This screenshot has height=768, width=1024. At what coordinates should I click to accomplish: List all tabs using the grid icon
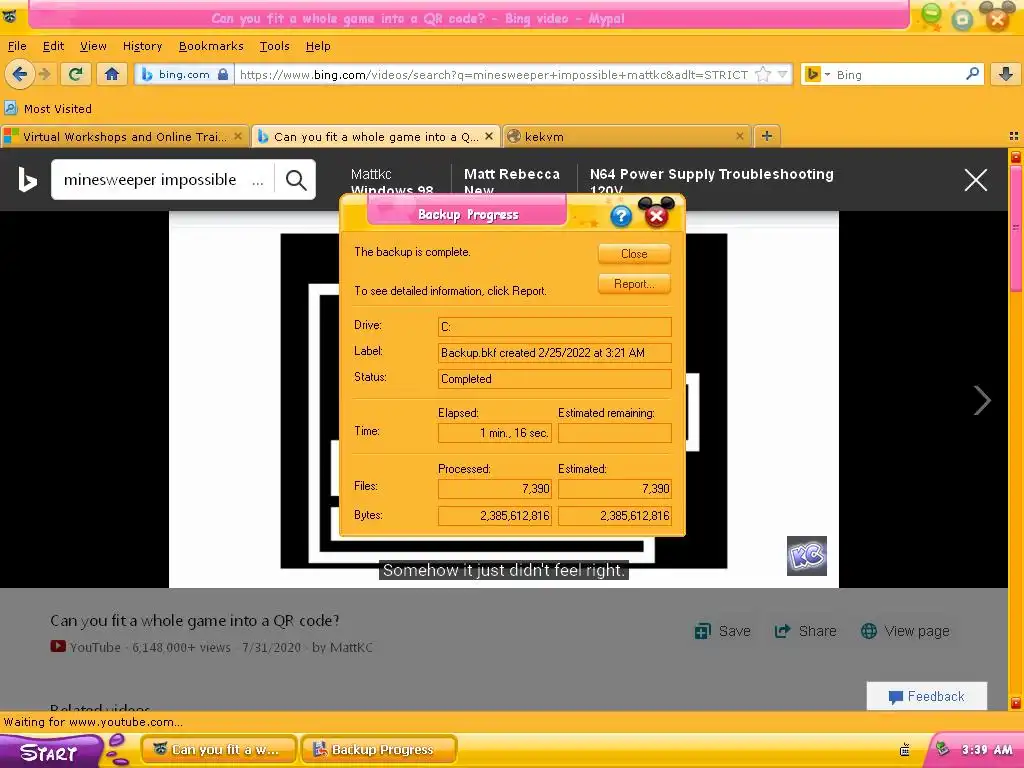click(1014, 136)
